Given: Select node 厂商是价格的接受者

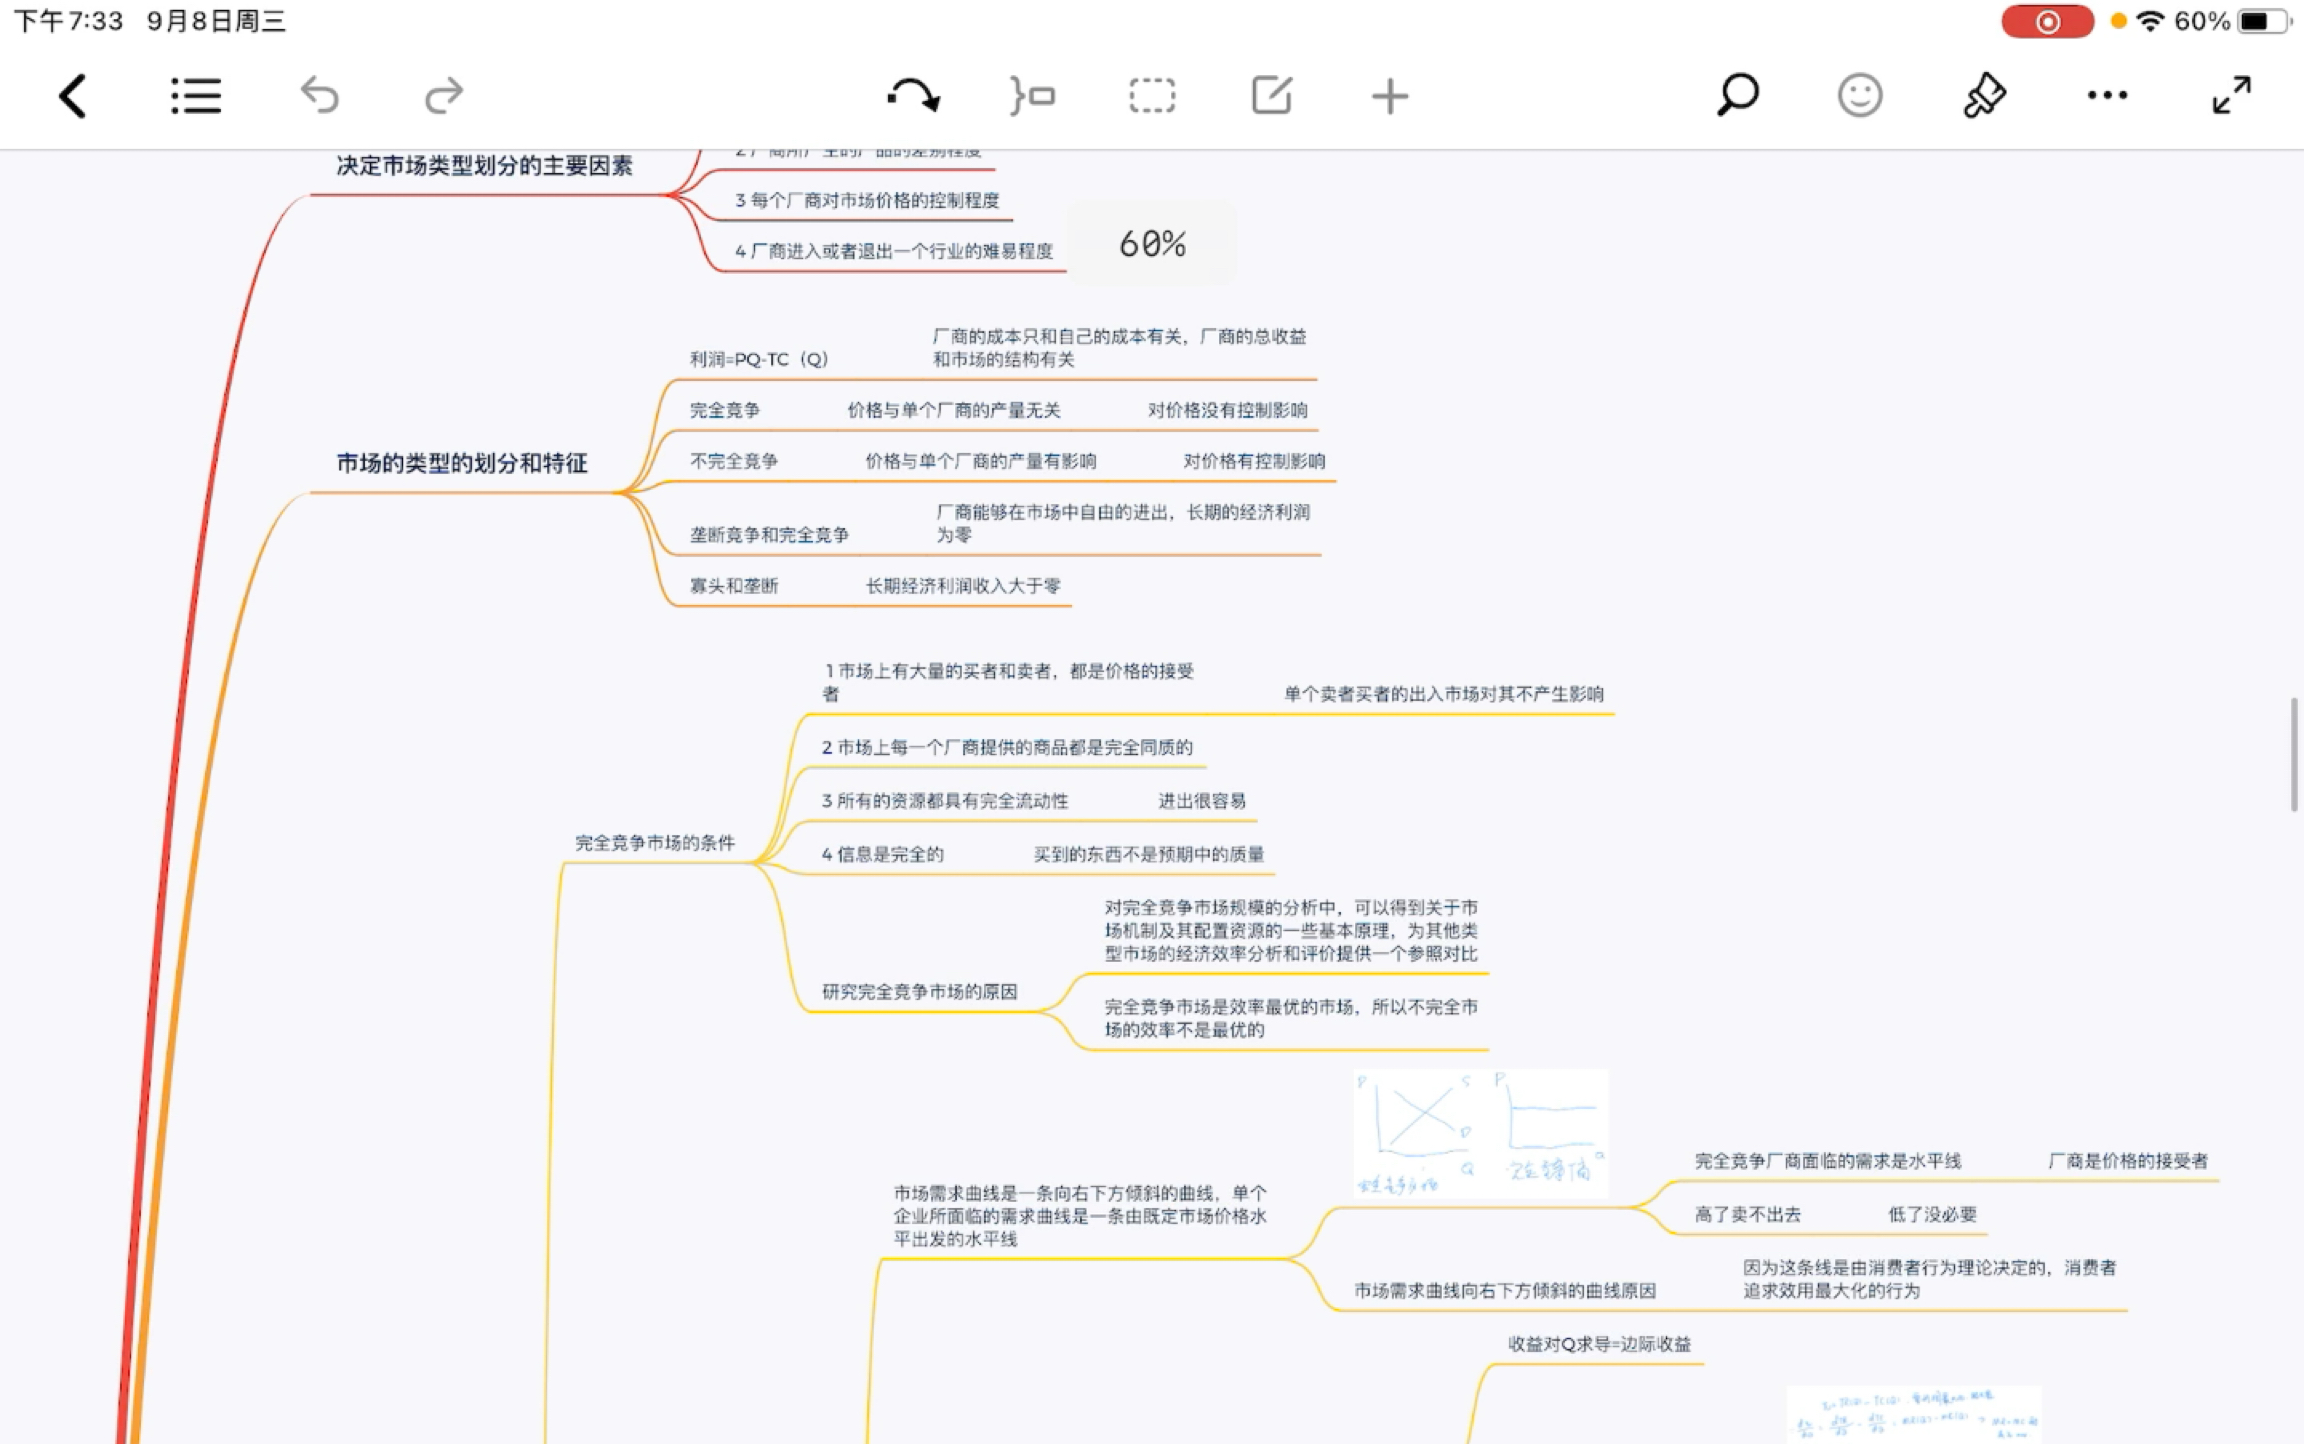Looking at the screenshot, I should pos(2128,1161).
